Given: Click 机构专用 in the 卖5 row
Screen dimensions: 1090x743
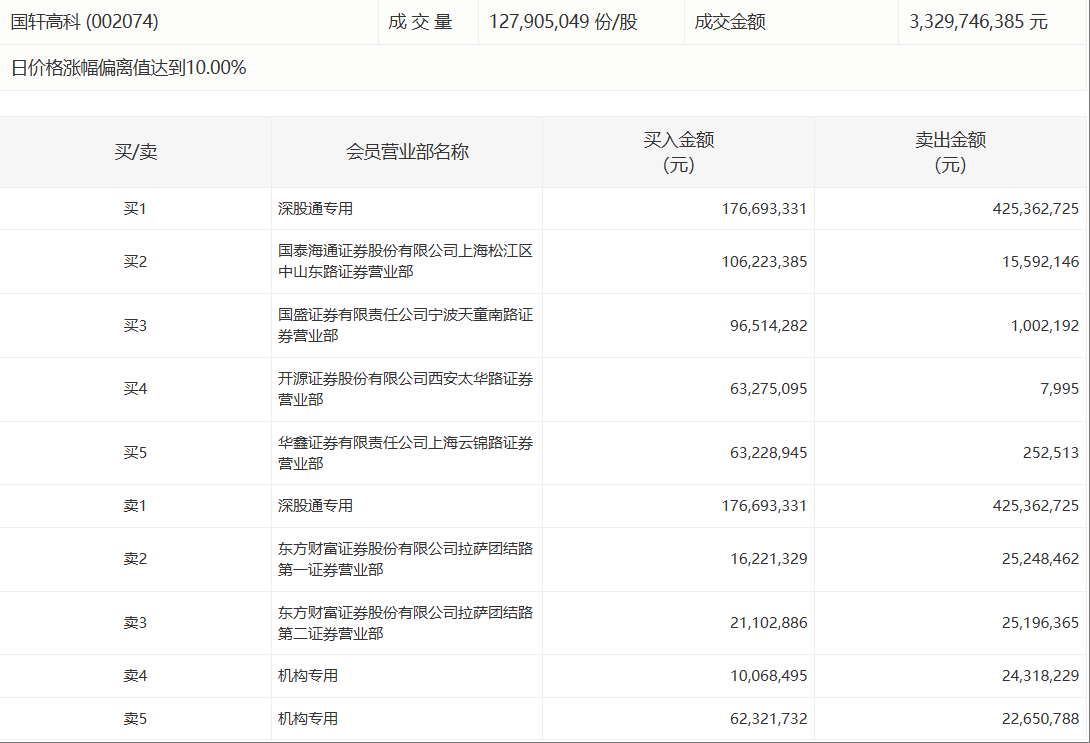Looking at the screenshot, I should 308,719.
